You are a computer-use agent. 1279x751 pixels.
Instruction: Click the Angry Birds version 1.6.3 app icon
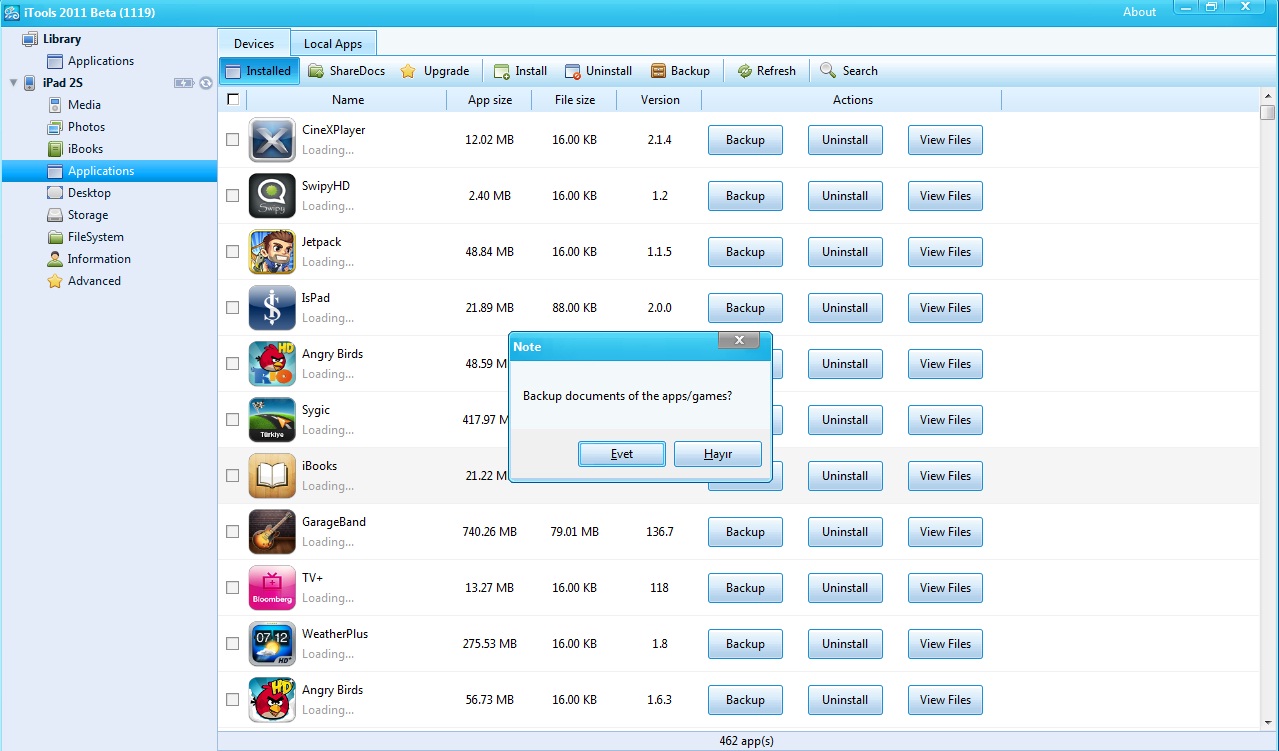[272, 700]
